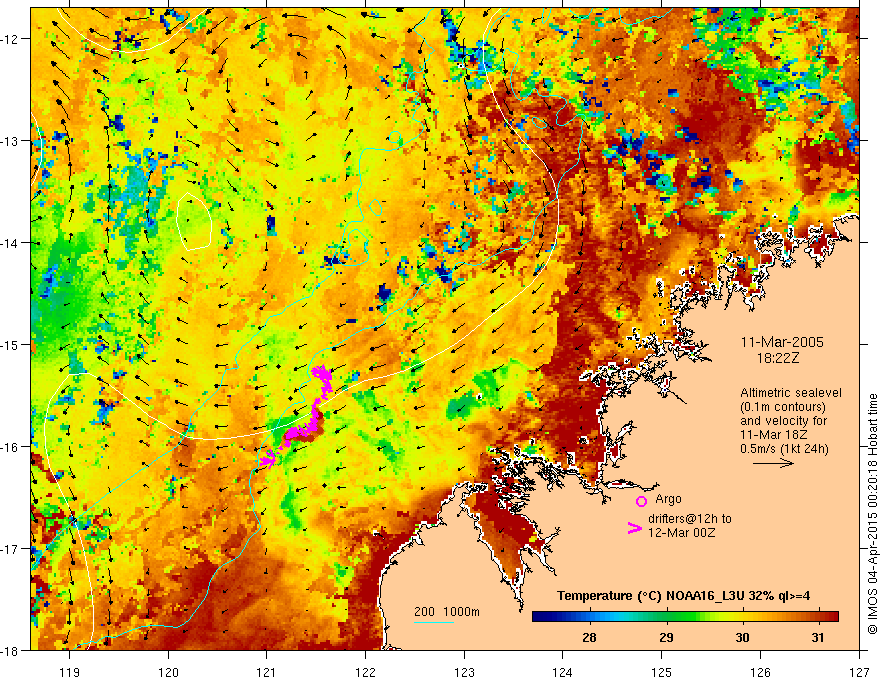Click longitude axis label 127
Screen dimensions: 880x680
coord(859,672)
